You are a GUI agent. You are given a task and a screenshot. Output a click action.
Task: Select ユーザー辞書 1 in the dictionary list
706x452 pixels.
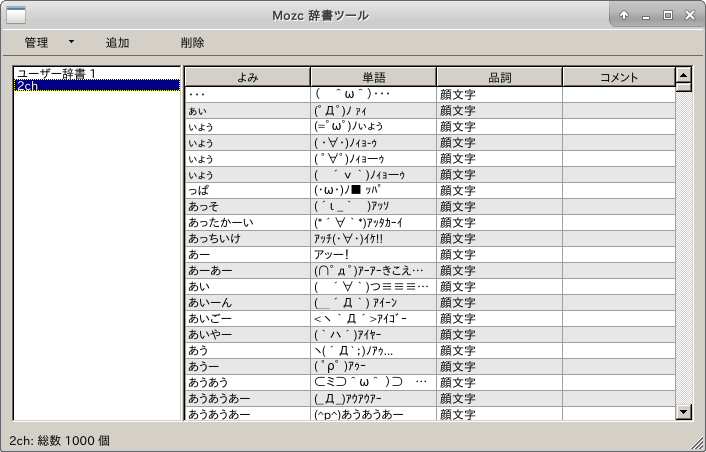tap(97, 73)
